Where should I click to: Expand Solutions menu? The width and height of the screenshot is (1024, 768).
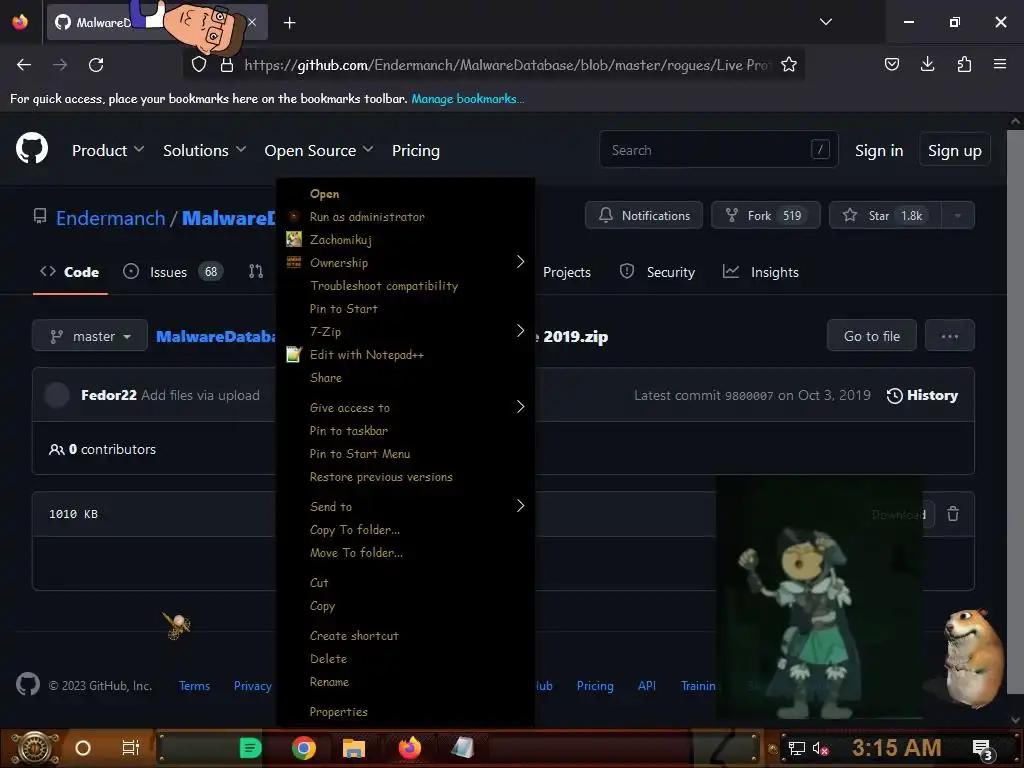(x=204, y=150)
